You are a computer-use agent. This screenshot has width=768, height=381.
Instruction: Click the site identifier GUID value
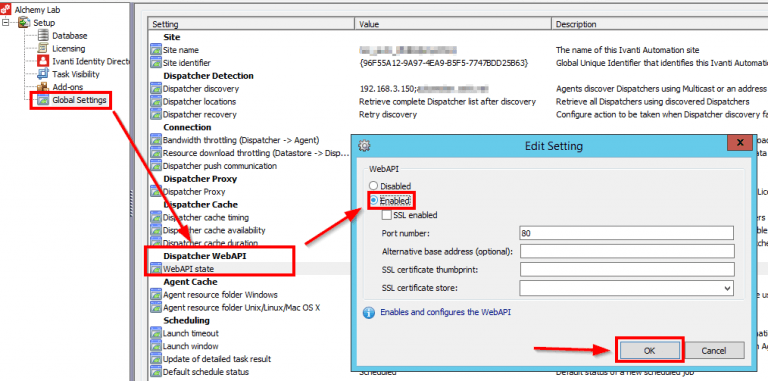[443, 63]
